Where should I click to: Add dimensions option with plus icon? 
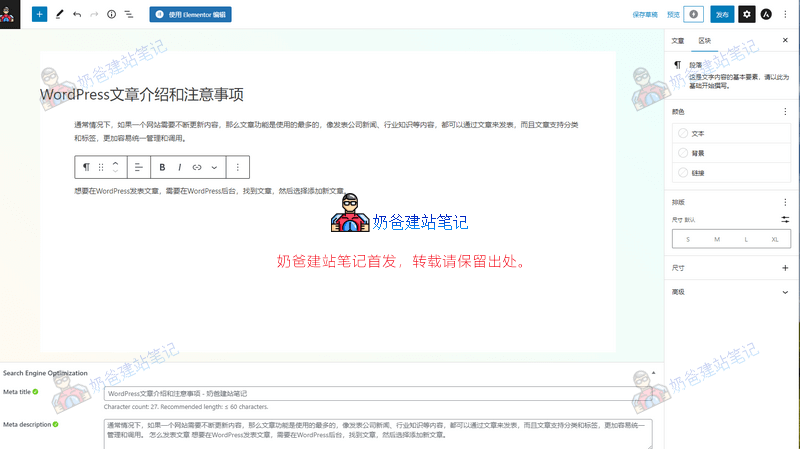coord(785,268)
